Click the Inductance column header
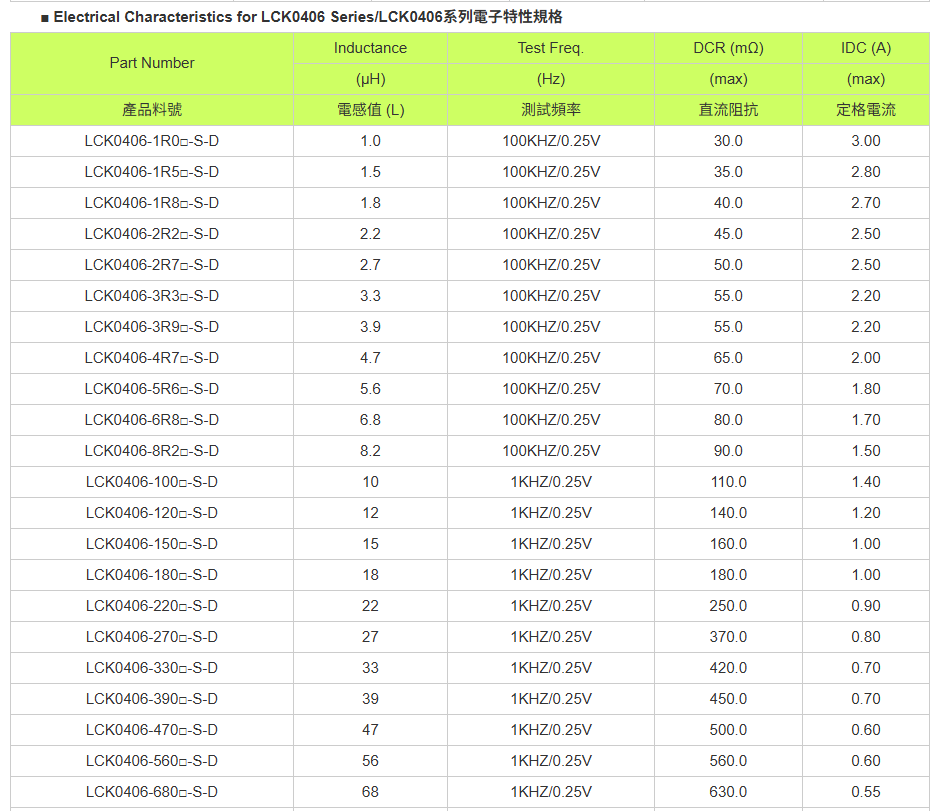 point(371,48)
